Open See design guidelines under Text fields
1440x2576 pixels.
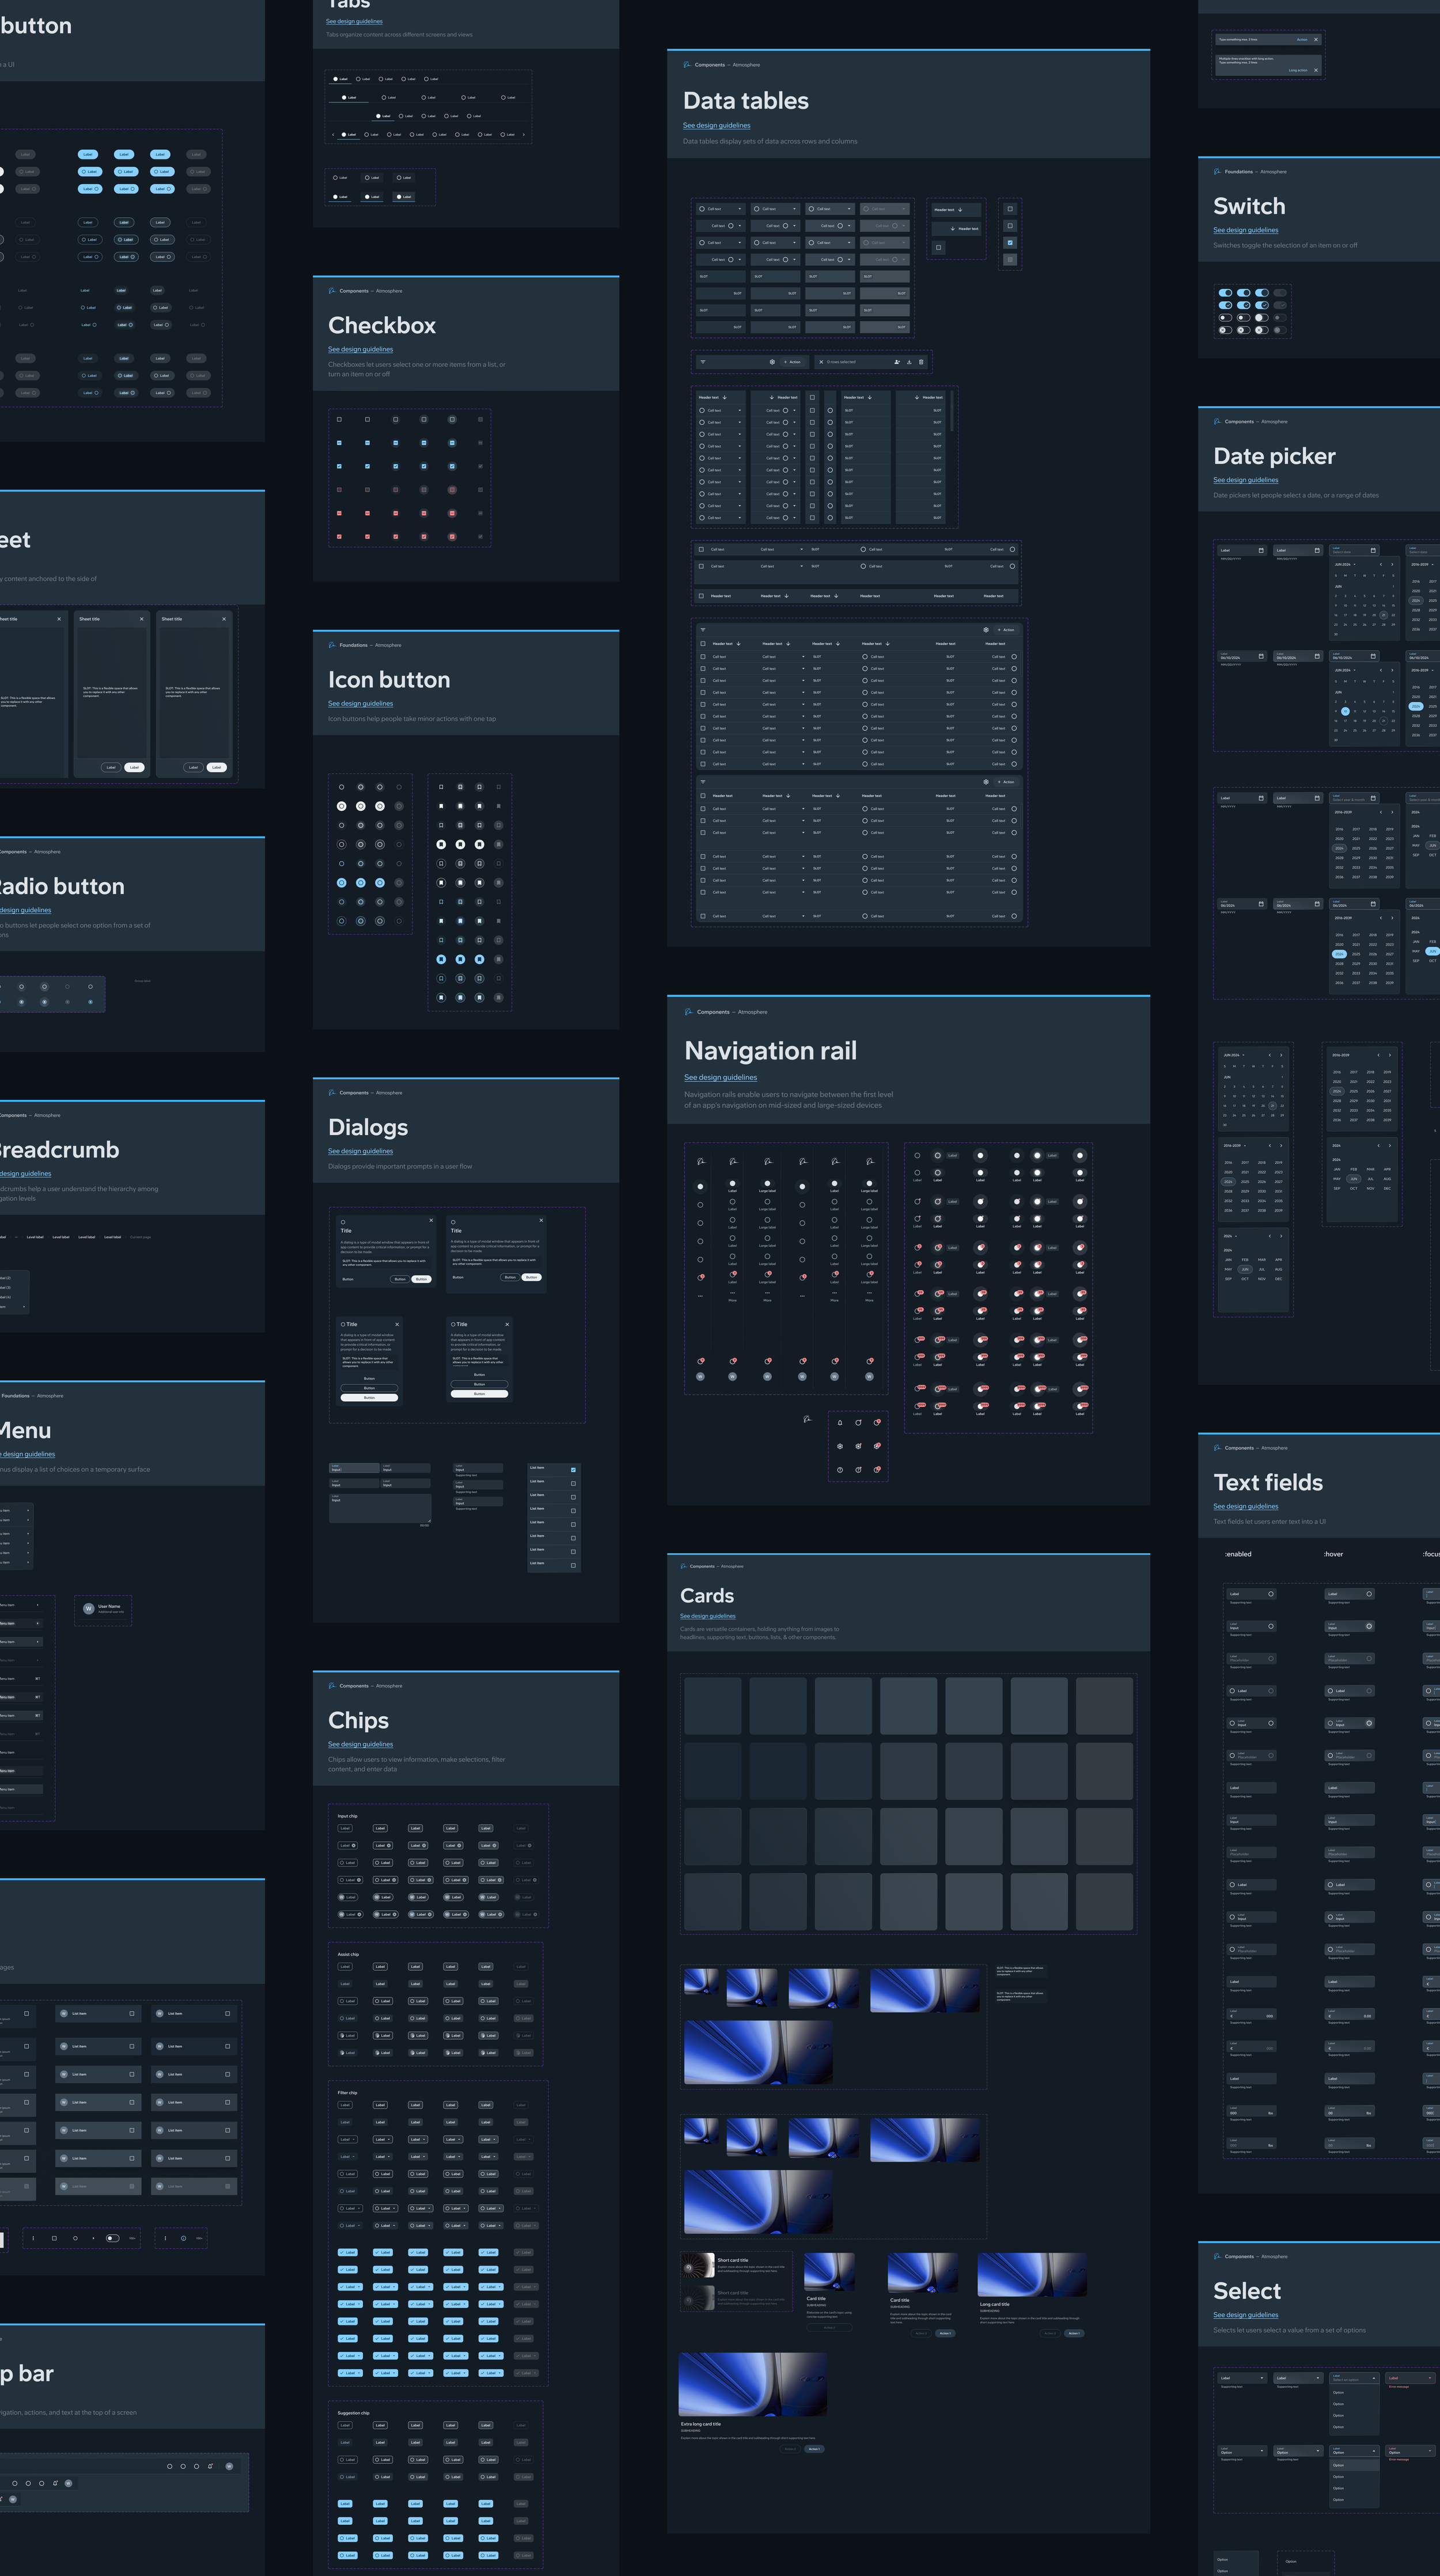click(1245, 1507)
